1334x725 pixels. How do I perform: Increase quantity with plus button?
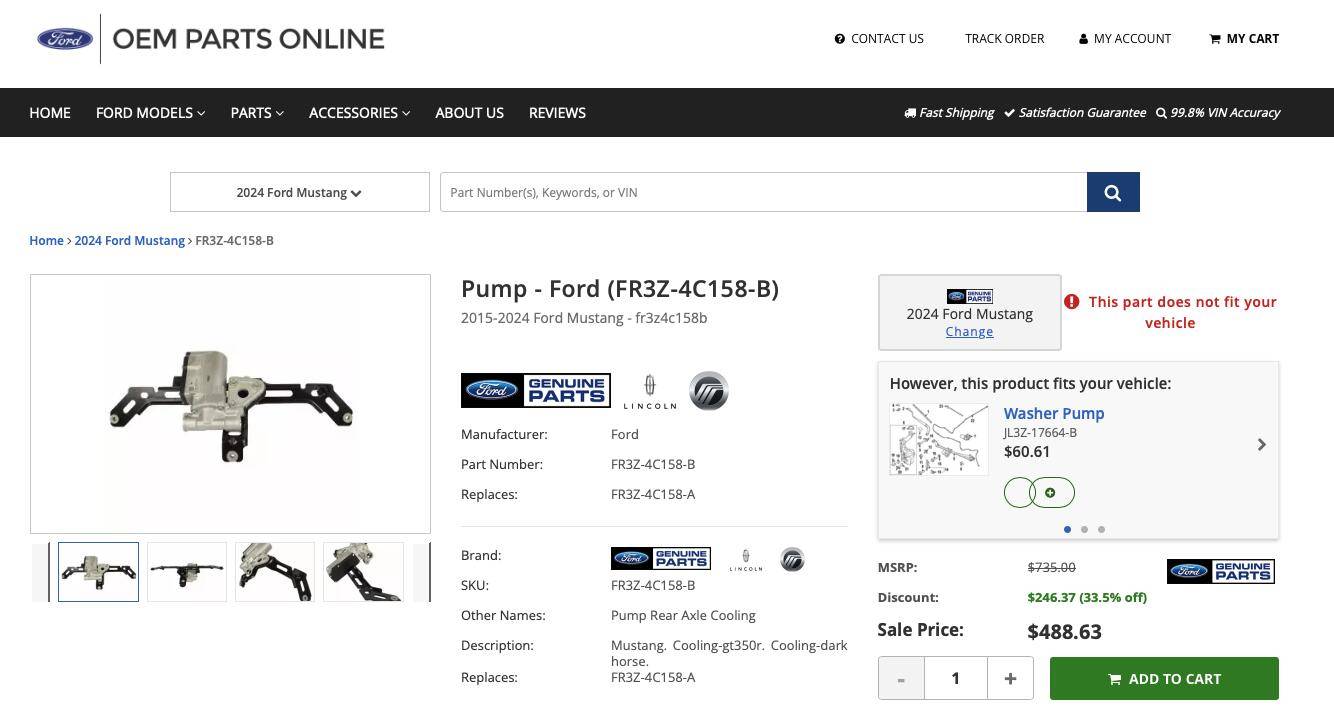(x=1010, y=679)
